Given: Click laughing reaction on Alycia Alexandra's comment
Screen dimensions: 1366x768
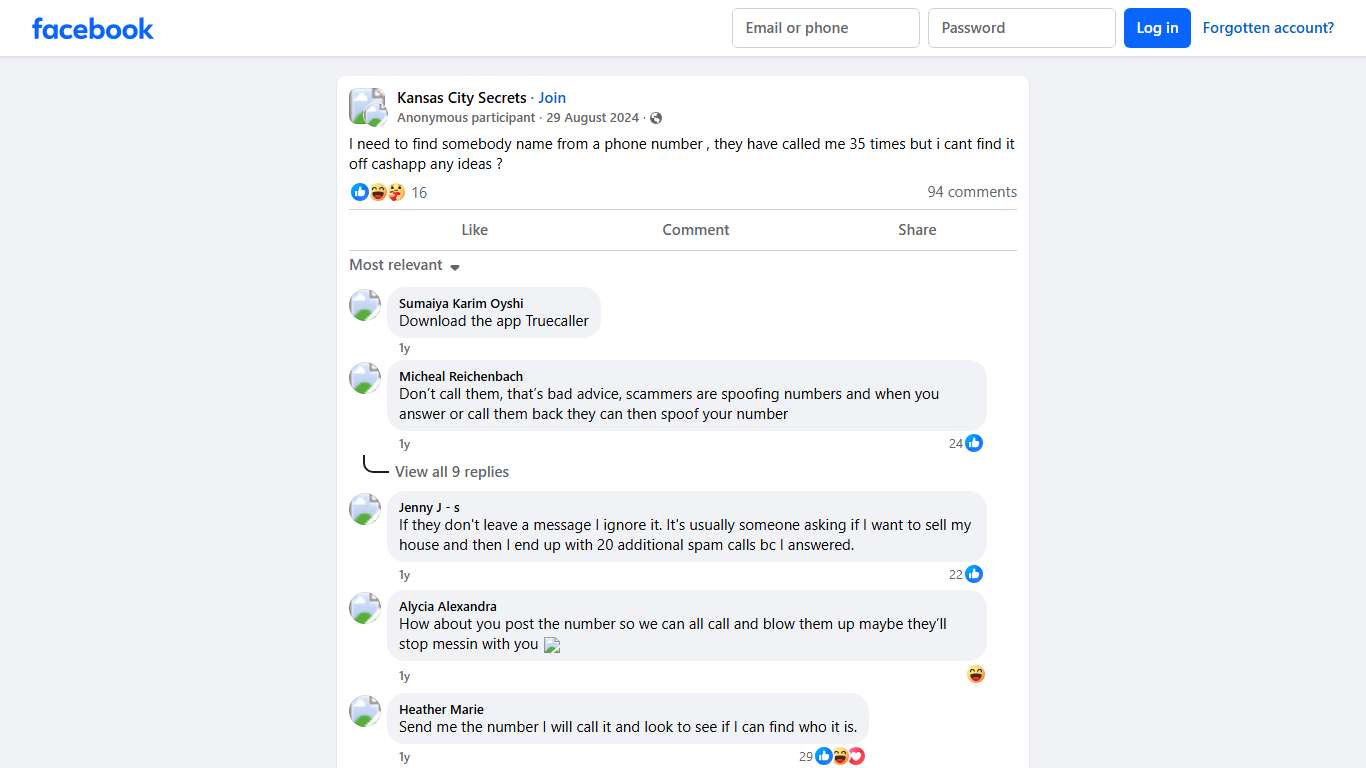Looking at the screenshot, I should pyautogui.click(x=976, y=675).
